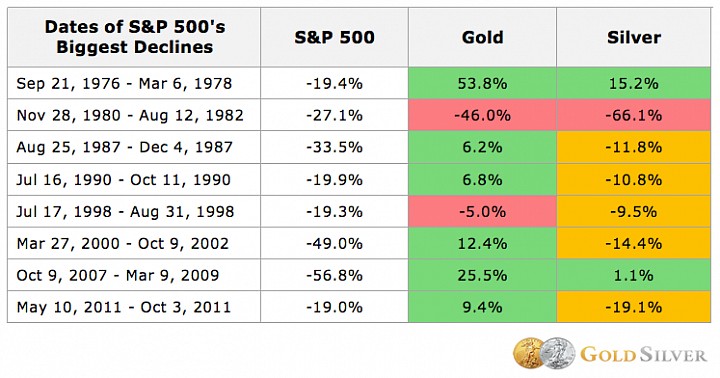Click the Oct 9, 2007 date row
This screenshot has height=378, width=720.
[x=134, y=275]
